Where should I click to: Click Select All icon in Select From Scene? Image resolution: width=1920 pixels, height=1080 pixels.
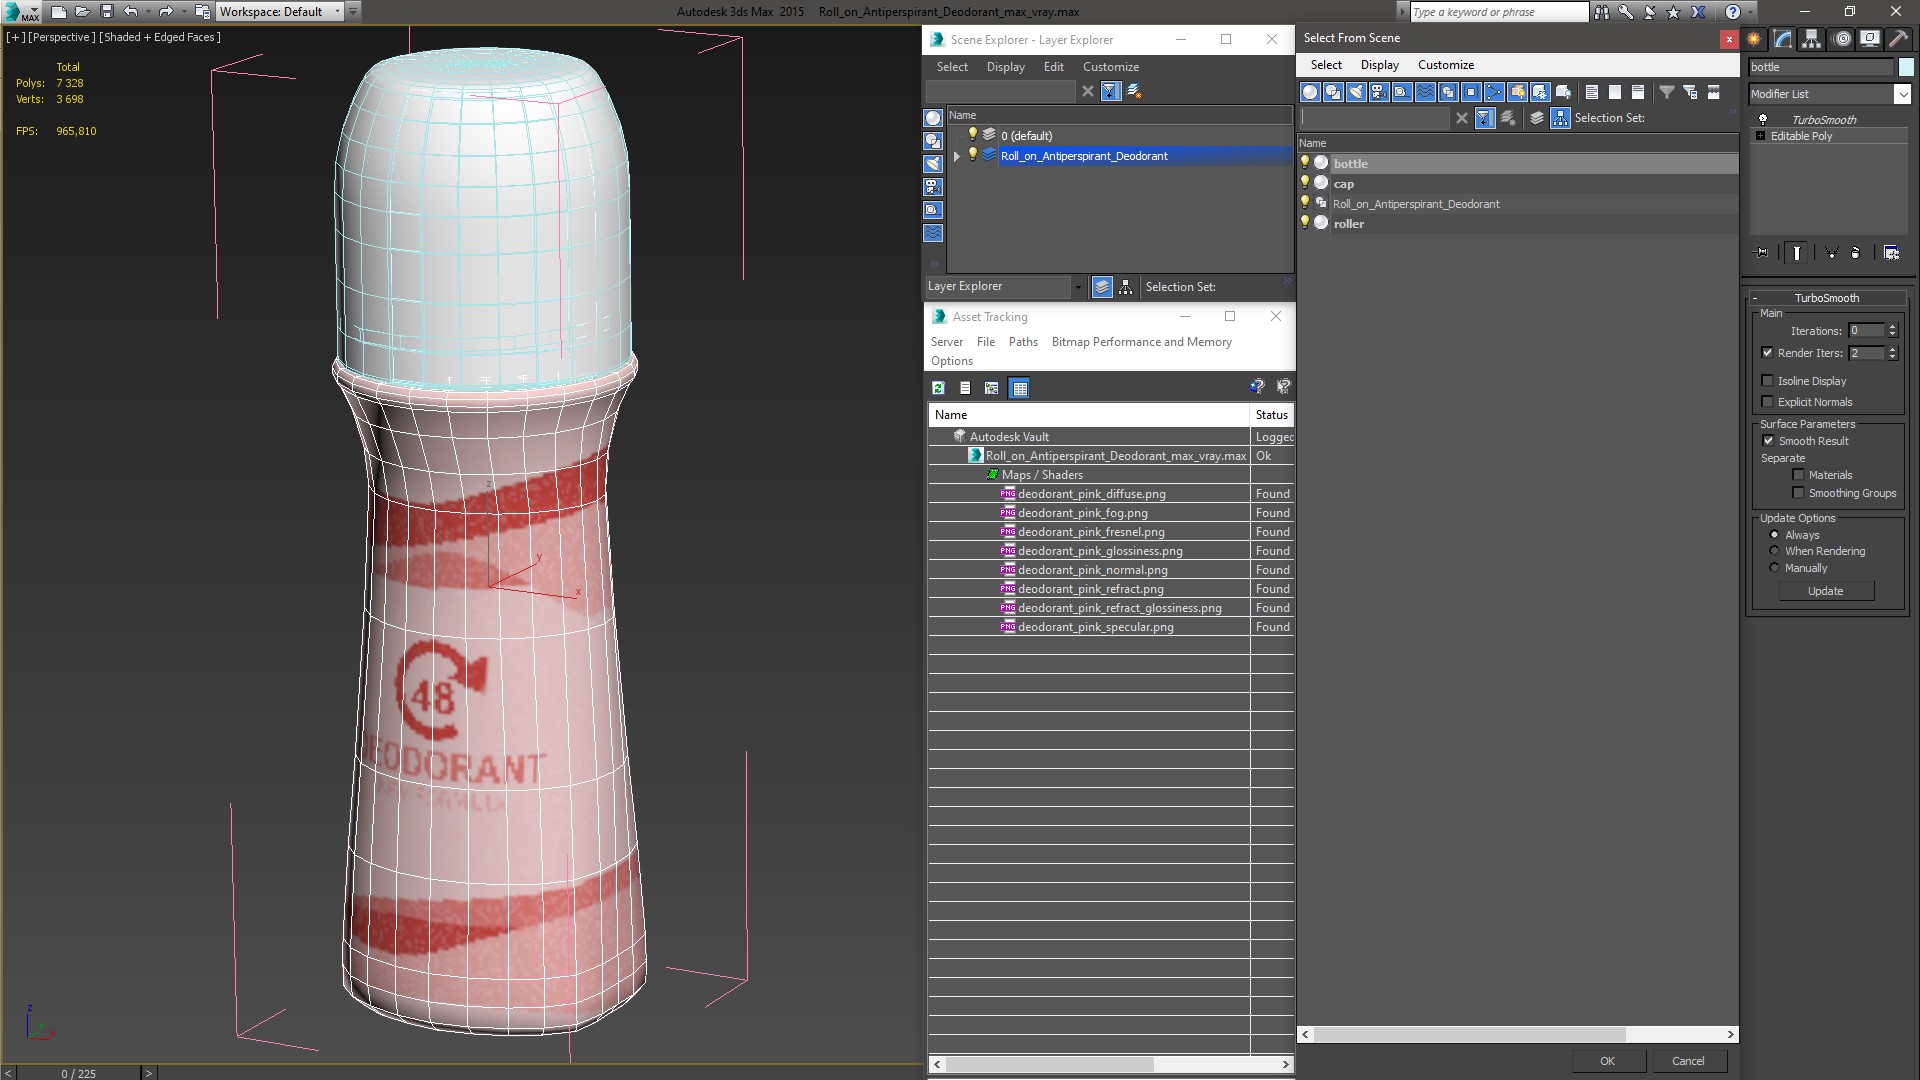[1592, 92]
